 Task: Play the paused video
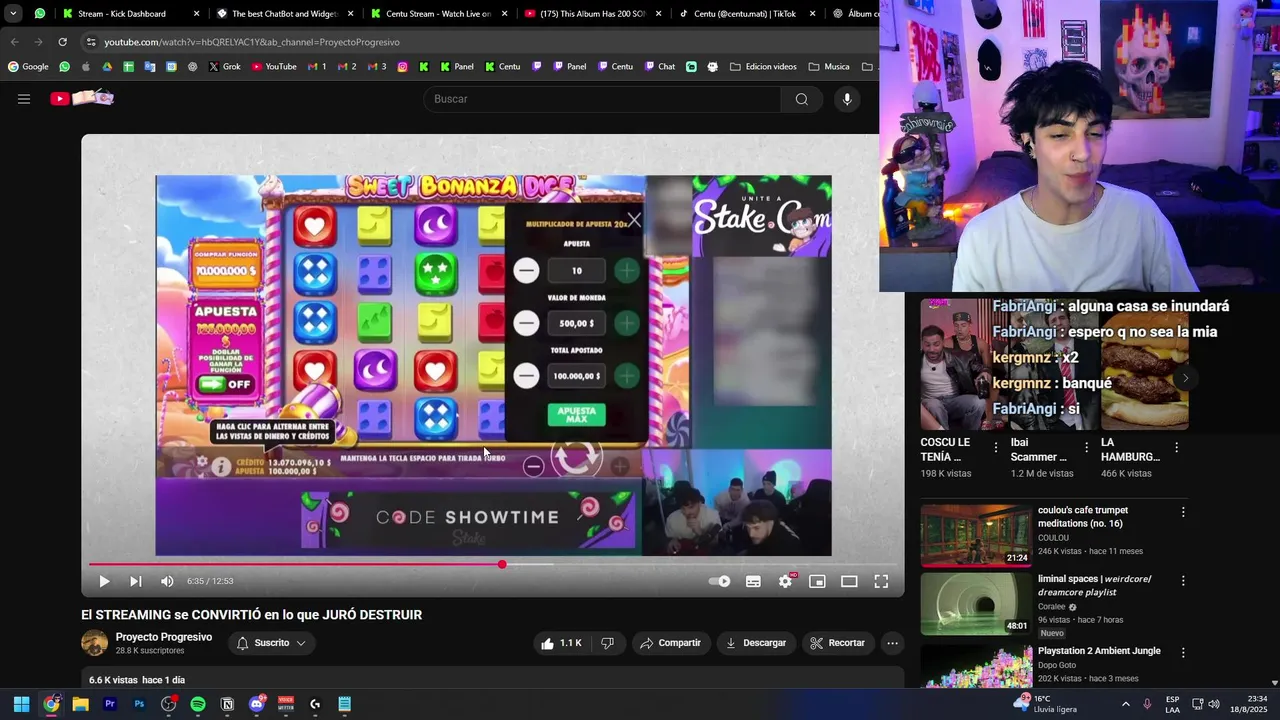pos(104,581)
